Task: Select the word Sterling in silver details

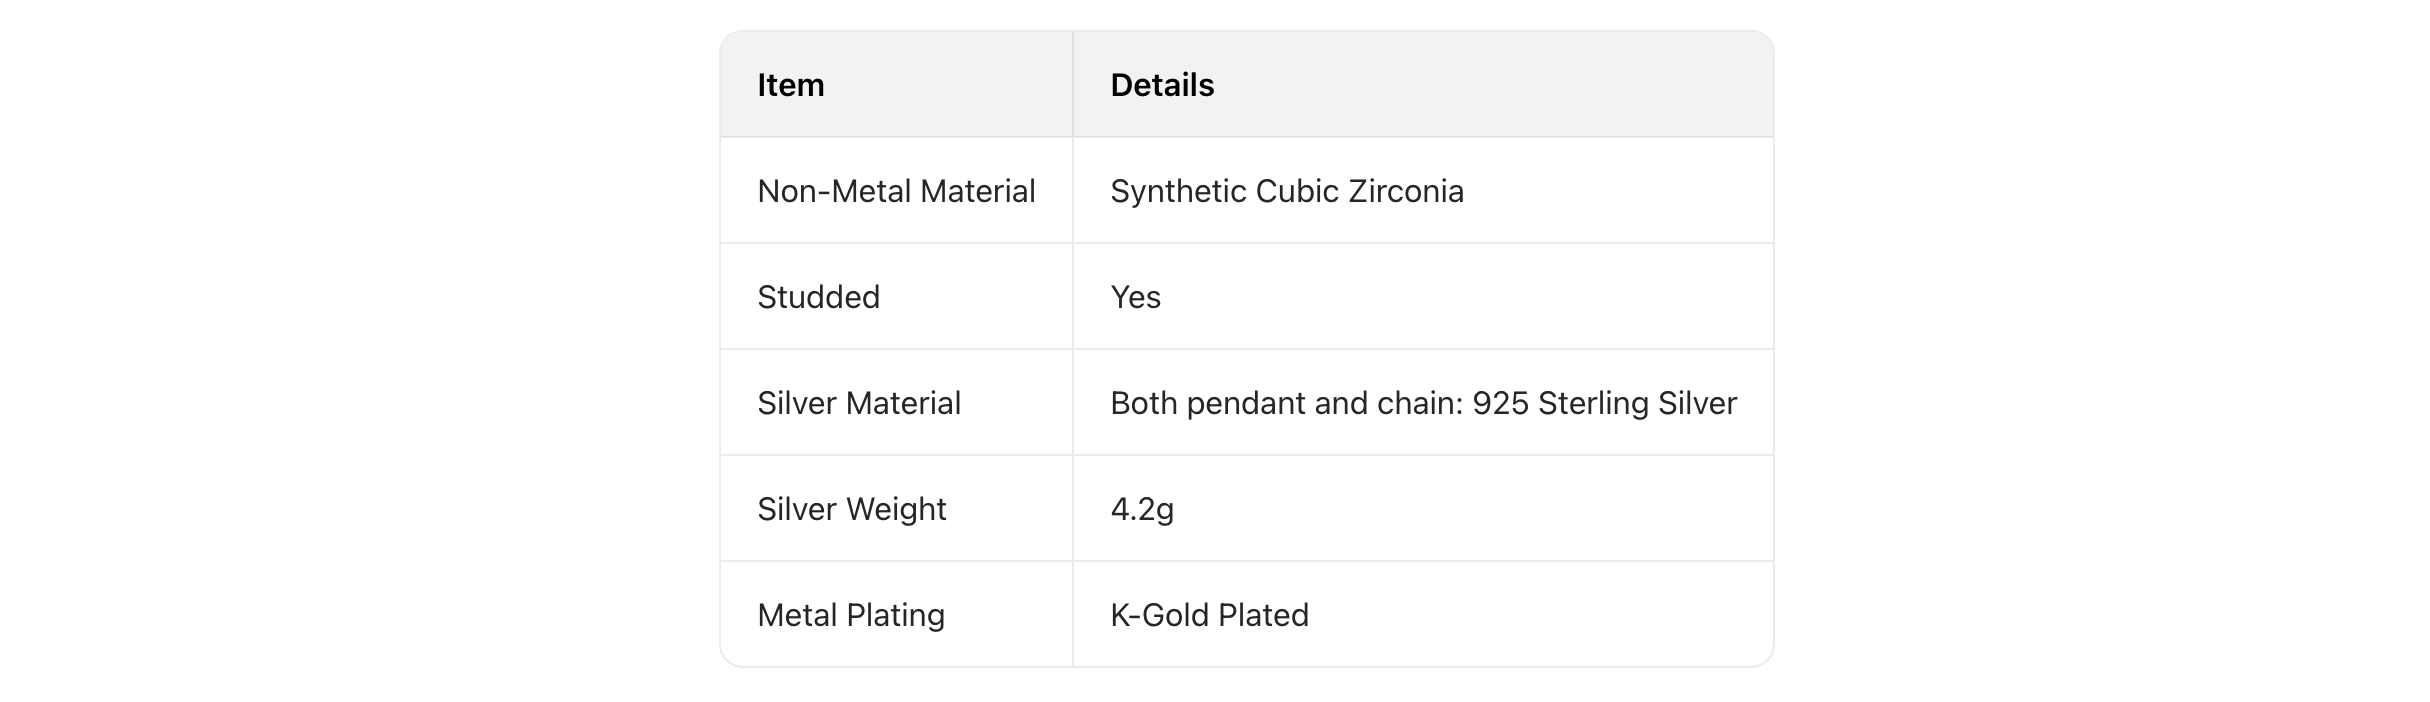Action: pyautogui.click(x=1593, y=403)
